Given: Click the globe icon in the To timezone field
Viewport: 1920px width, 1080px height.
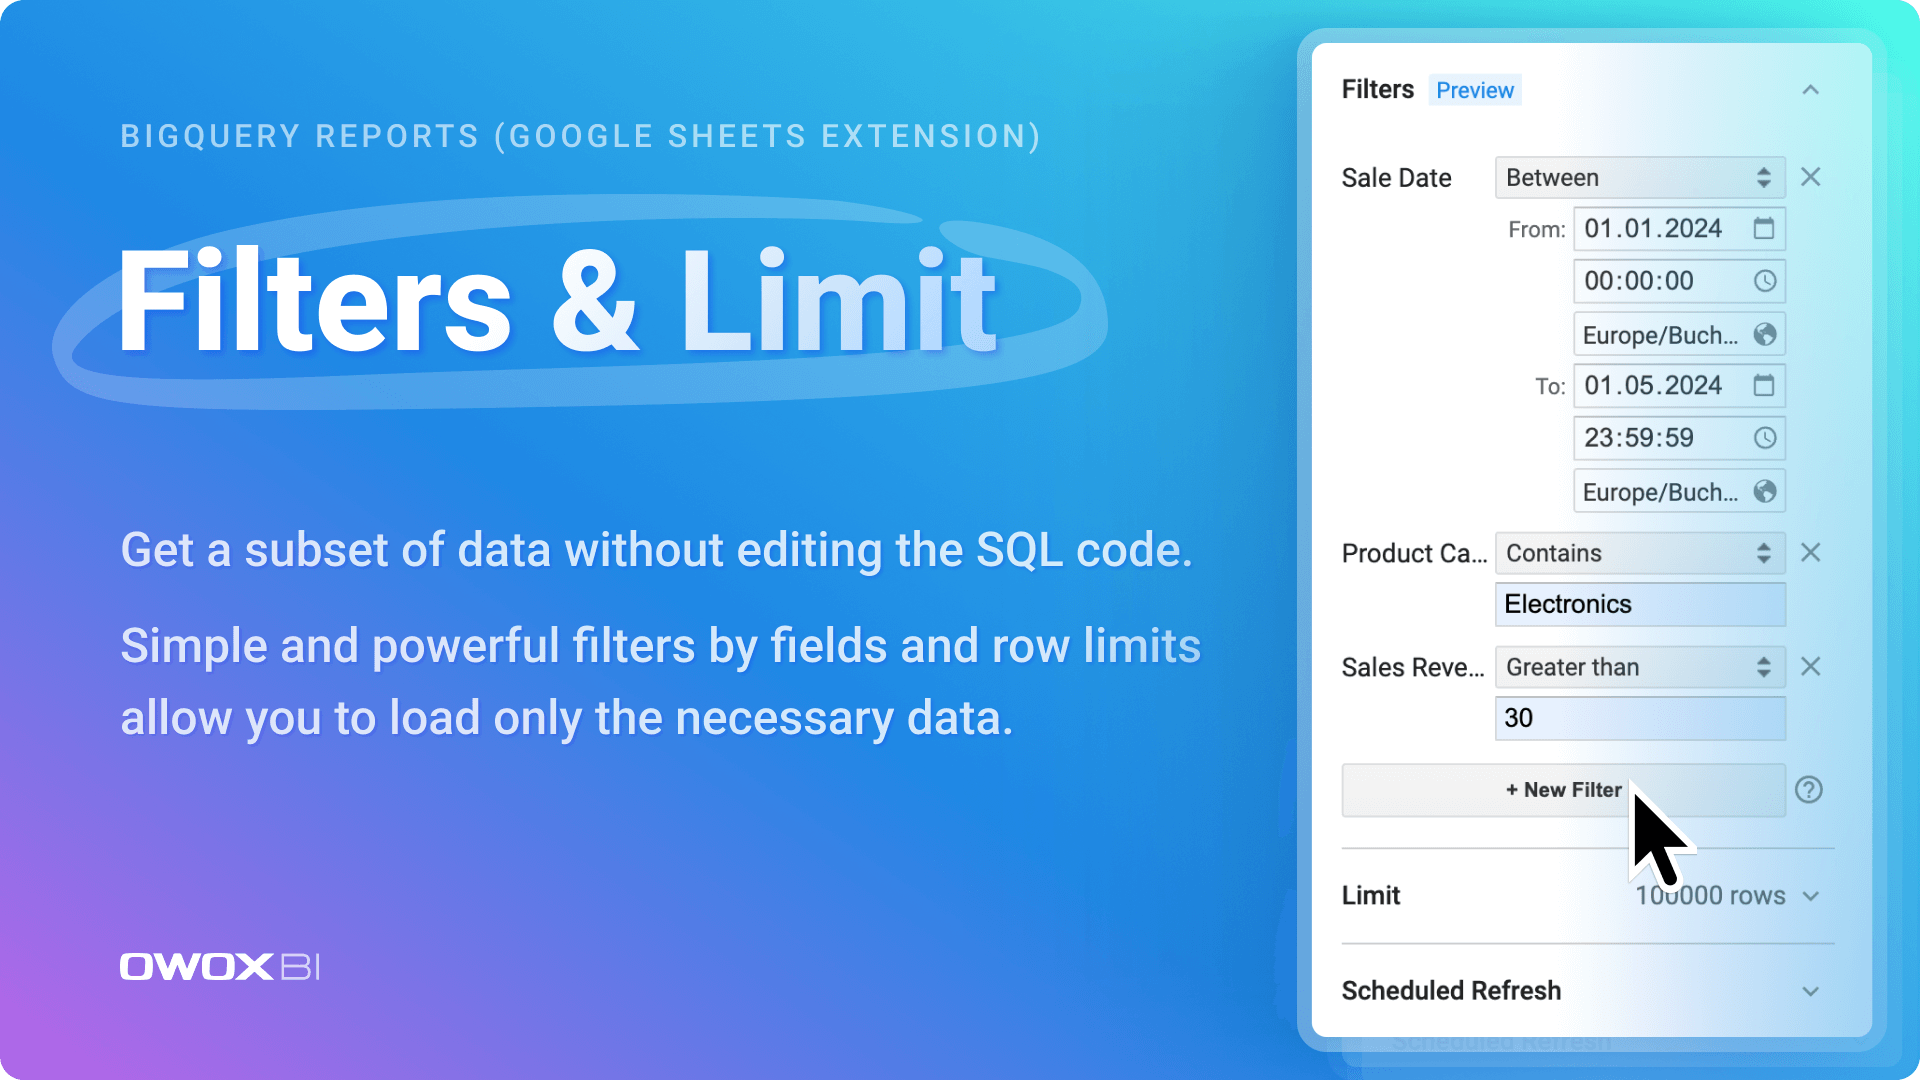Looking at the screenshot, I should [x=1765, y=491].
